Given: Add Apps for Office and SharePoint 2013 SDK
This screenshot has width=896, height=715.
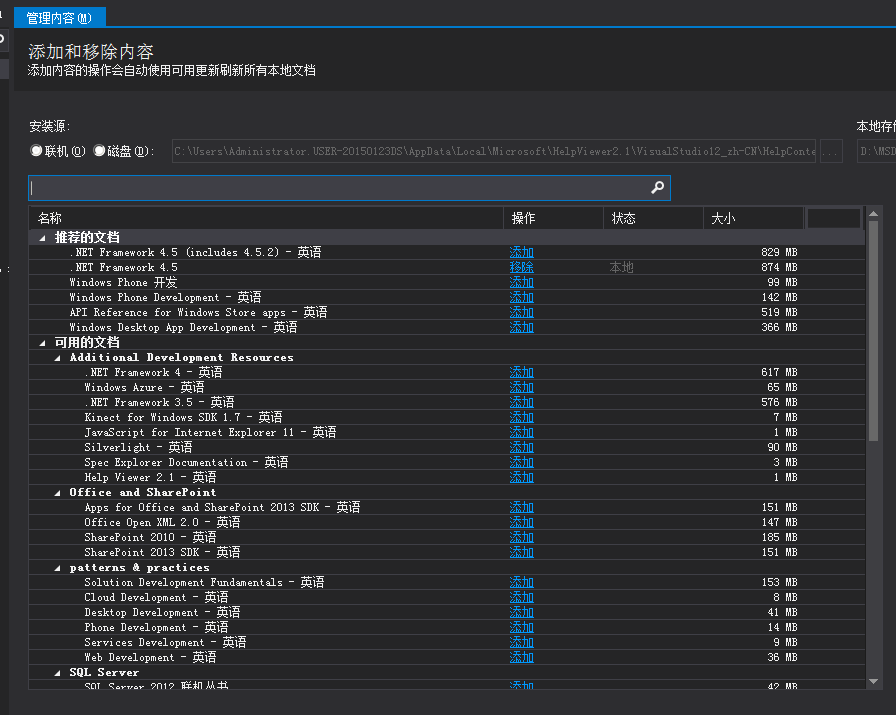Looking at the screenshot, I should (521, 507).
